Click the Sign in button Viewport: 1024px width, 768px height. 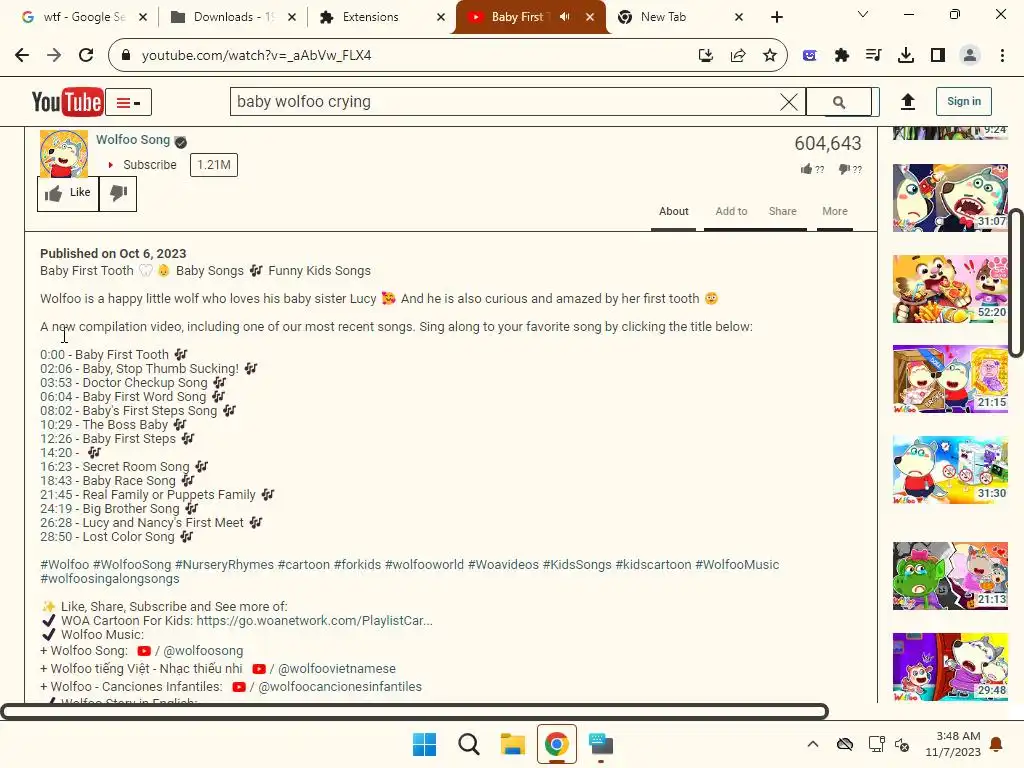pos(964,101)
